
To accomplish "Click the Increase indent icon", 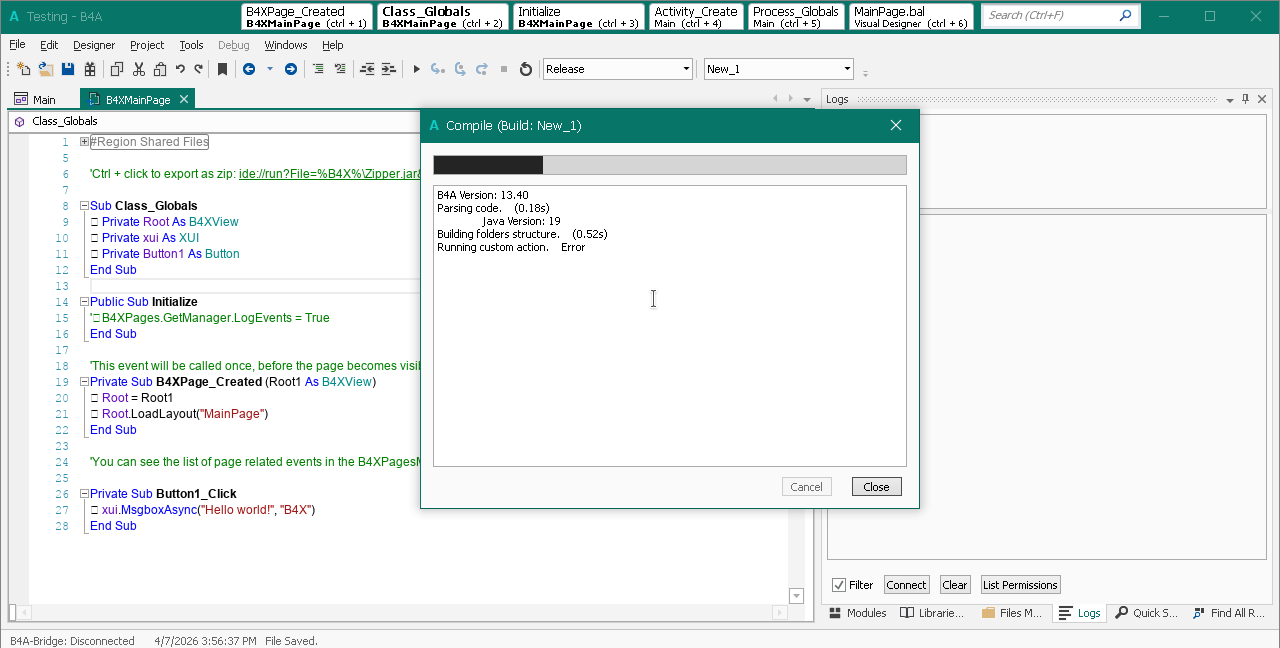I will (x=388, y=69).
